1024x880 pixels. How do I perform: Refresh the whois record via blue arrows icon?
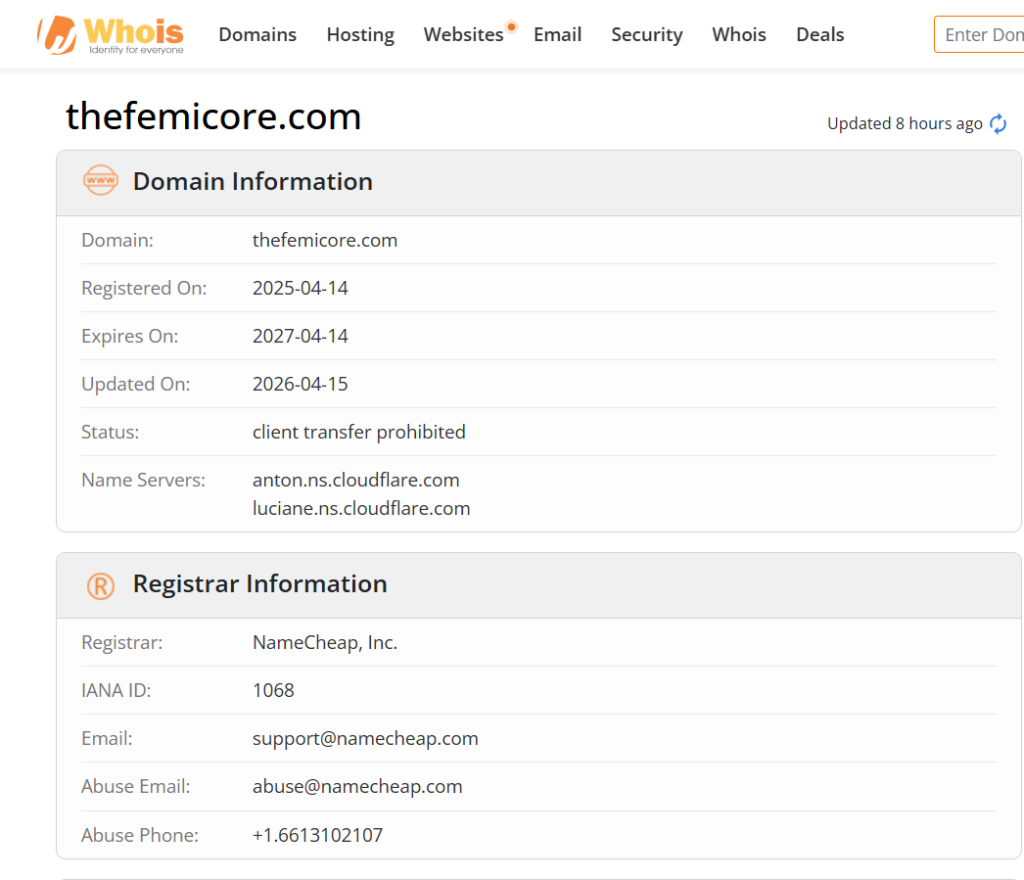[x=998, y=123]
